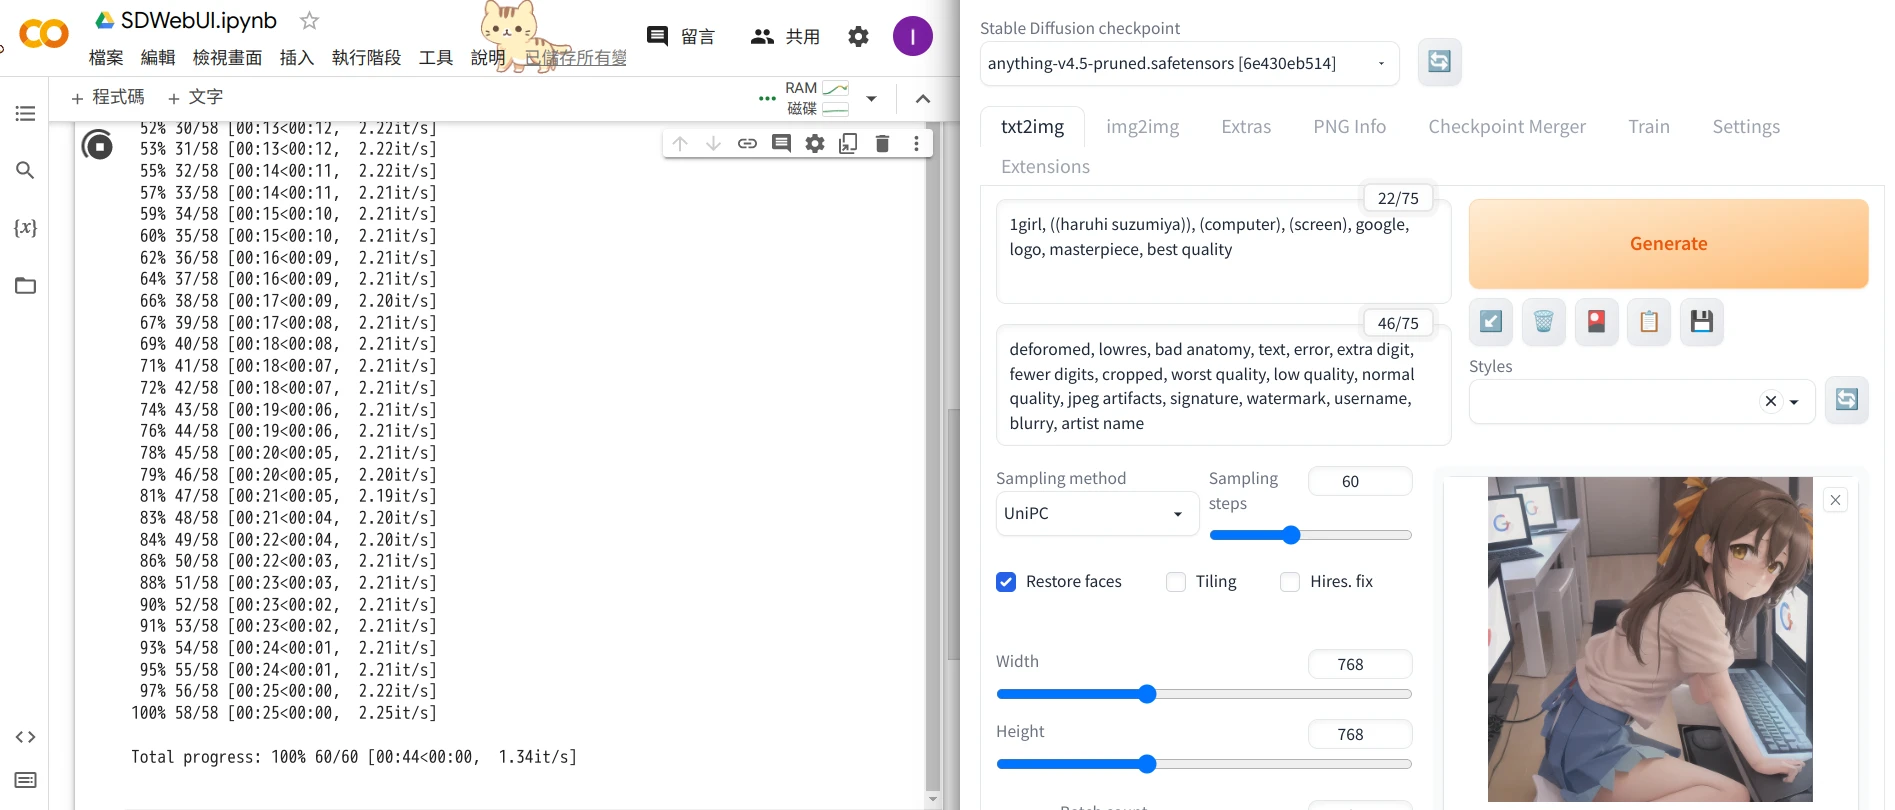Screen dimensions: 1895x810
Task: Disable the Restore faces checkbox
Action: (1006, 582)
